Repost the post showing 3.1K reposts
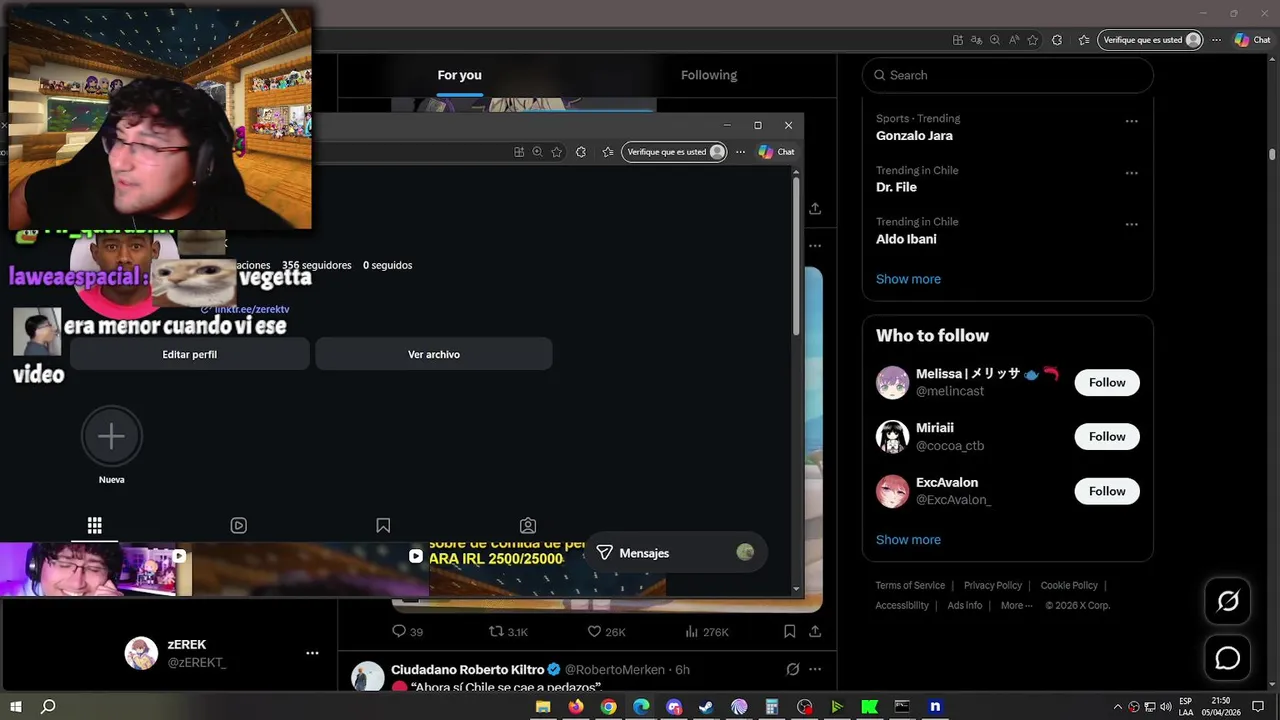The width and height of the screenshot is (1280, 720). pyautogui.click(x=508, y=632)
